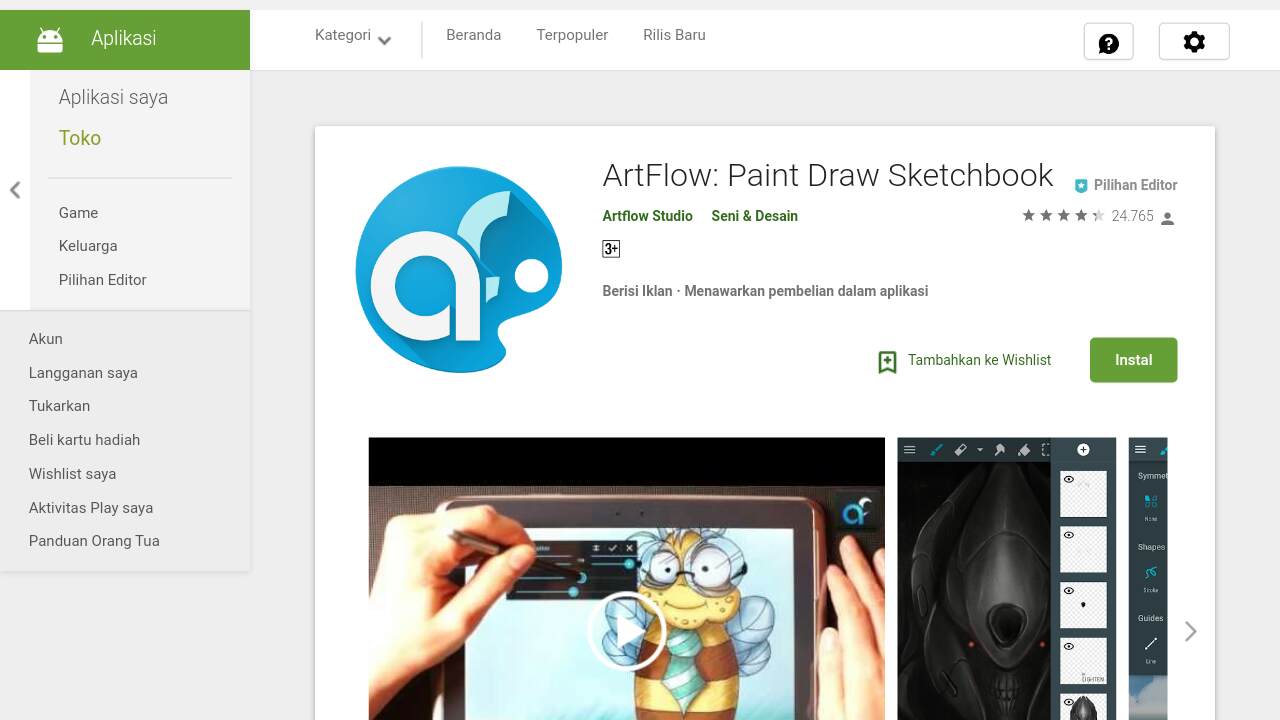This screenshot has width=1280, height=720.
Task: Select Toko in the sidebar
Action: click(80, 138)
